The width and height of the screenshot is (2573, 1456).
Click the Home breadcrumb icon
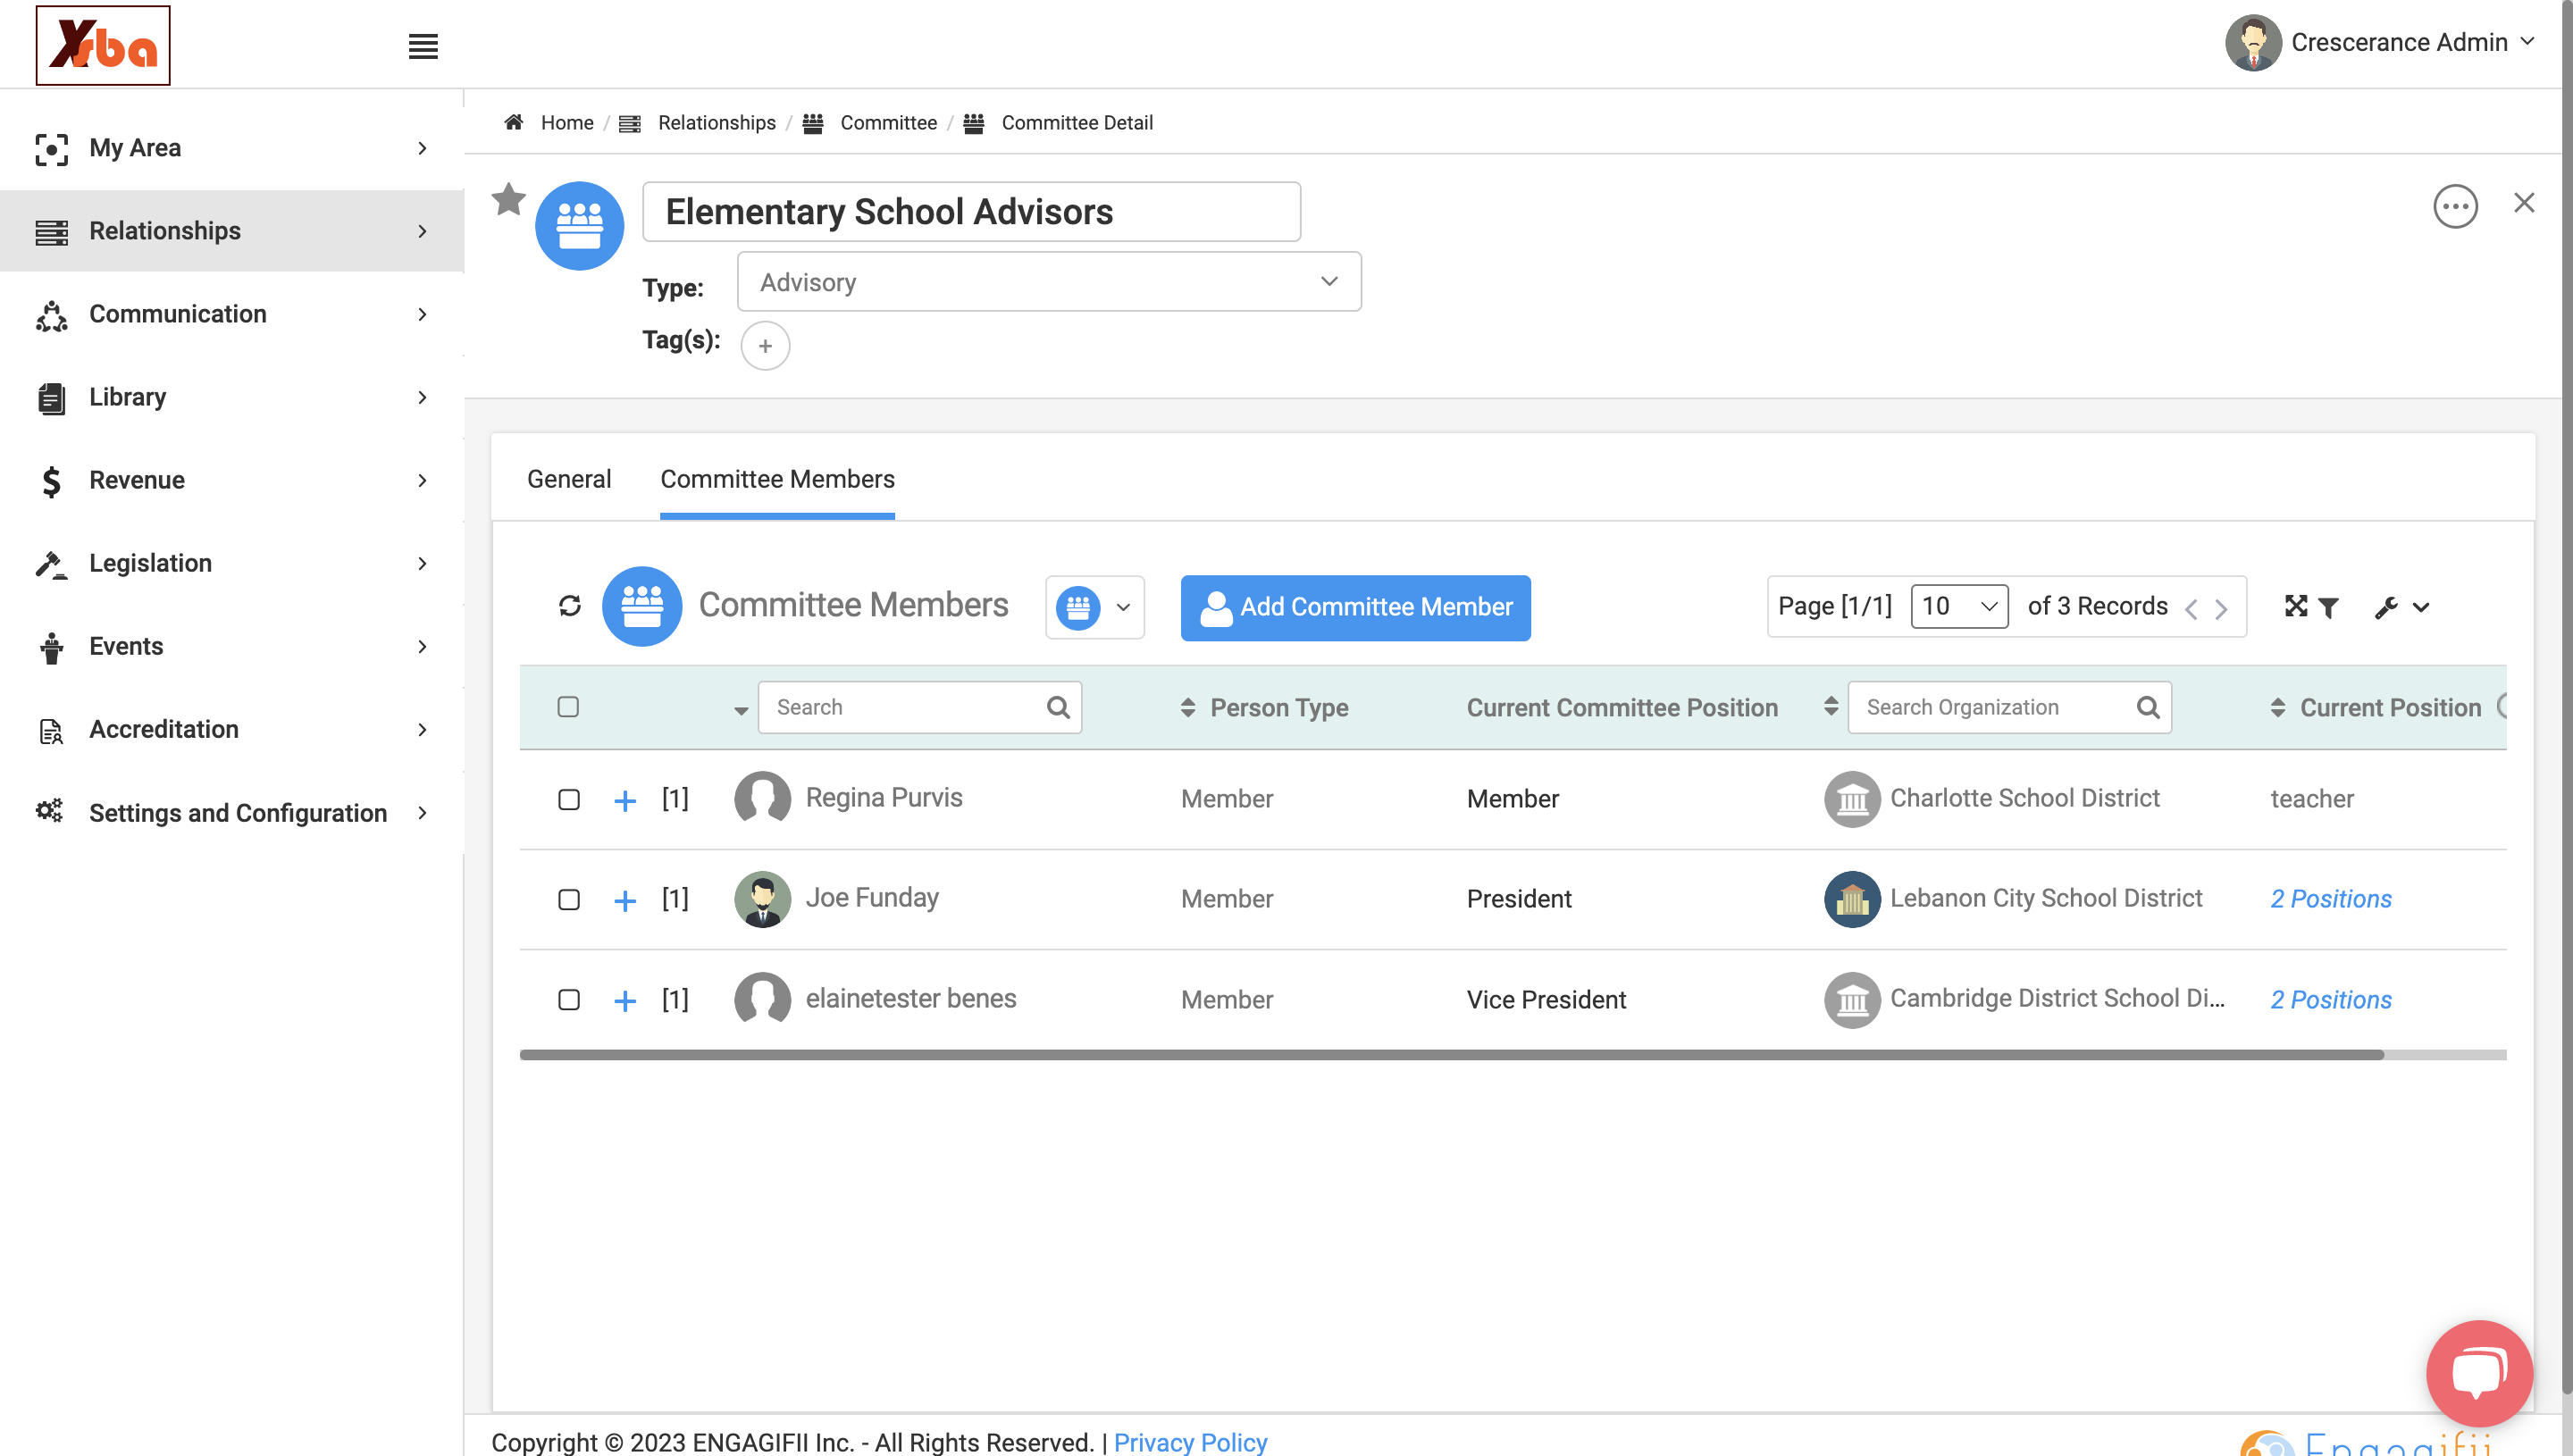[514, 122]
